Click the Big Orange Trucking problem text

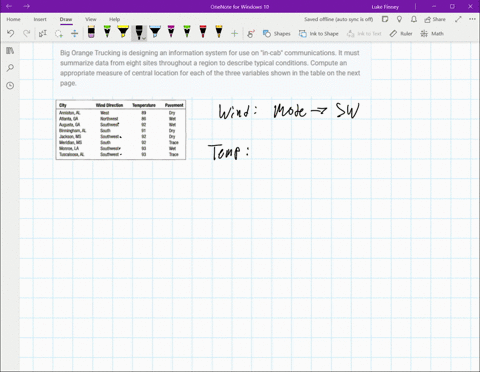pyautogui.click(x=210, y=68)
